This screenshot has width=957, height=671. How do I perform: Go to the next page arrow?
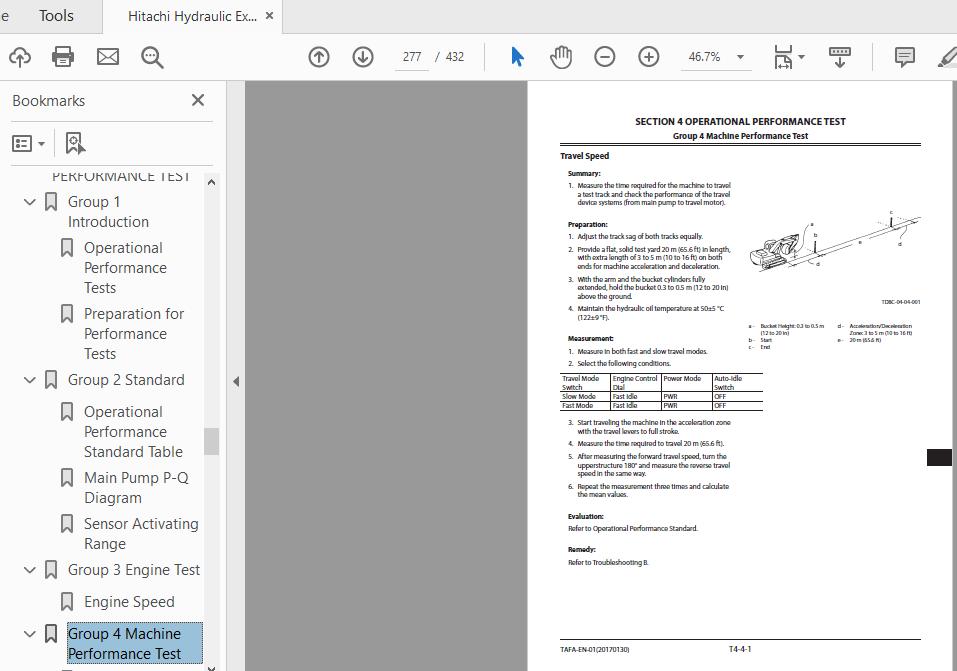[x=363, y=57]
